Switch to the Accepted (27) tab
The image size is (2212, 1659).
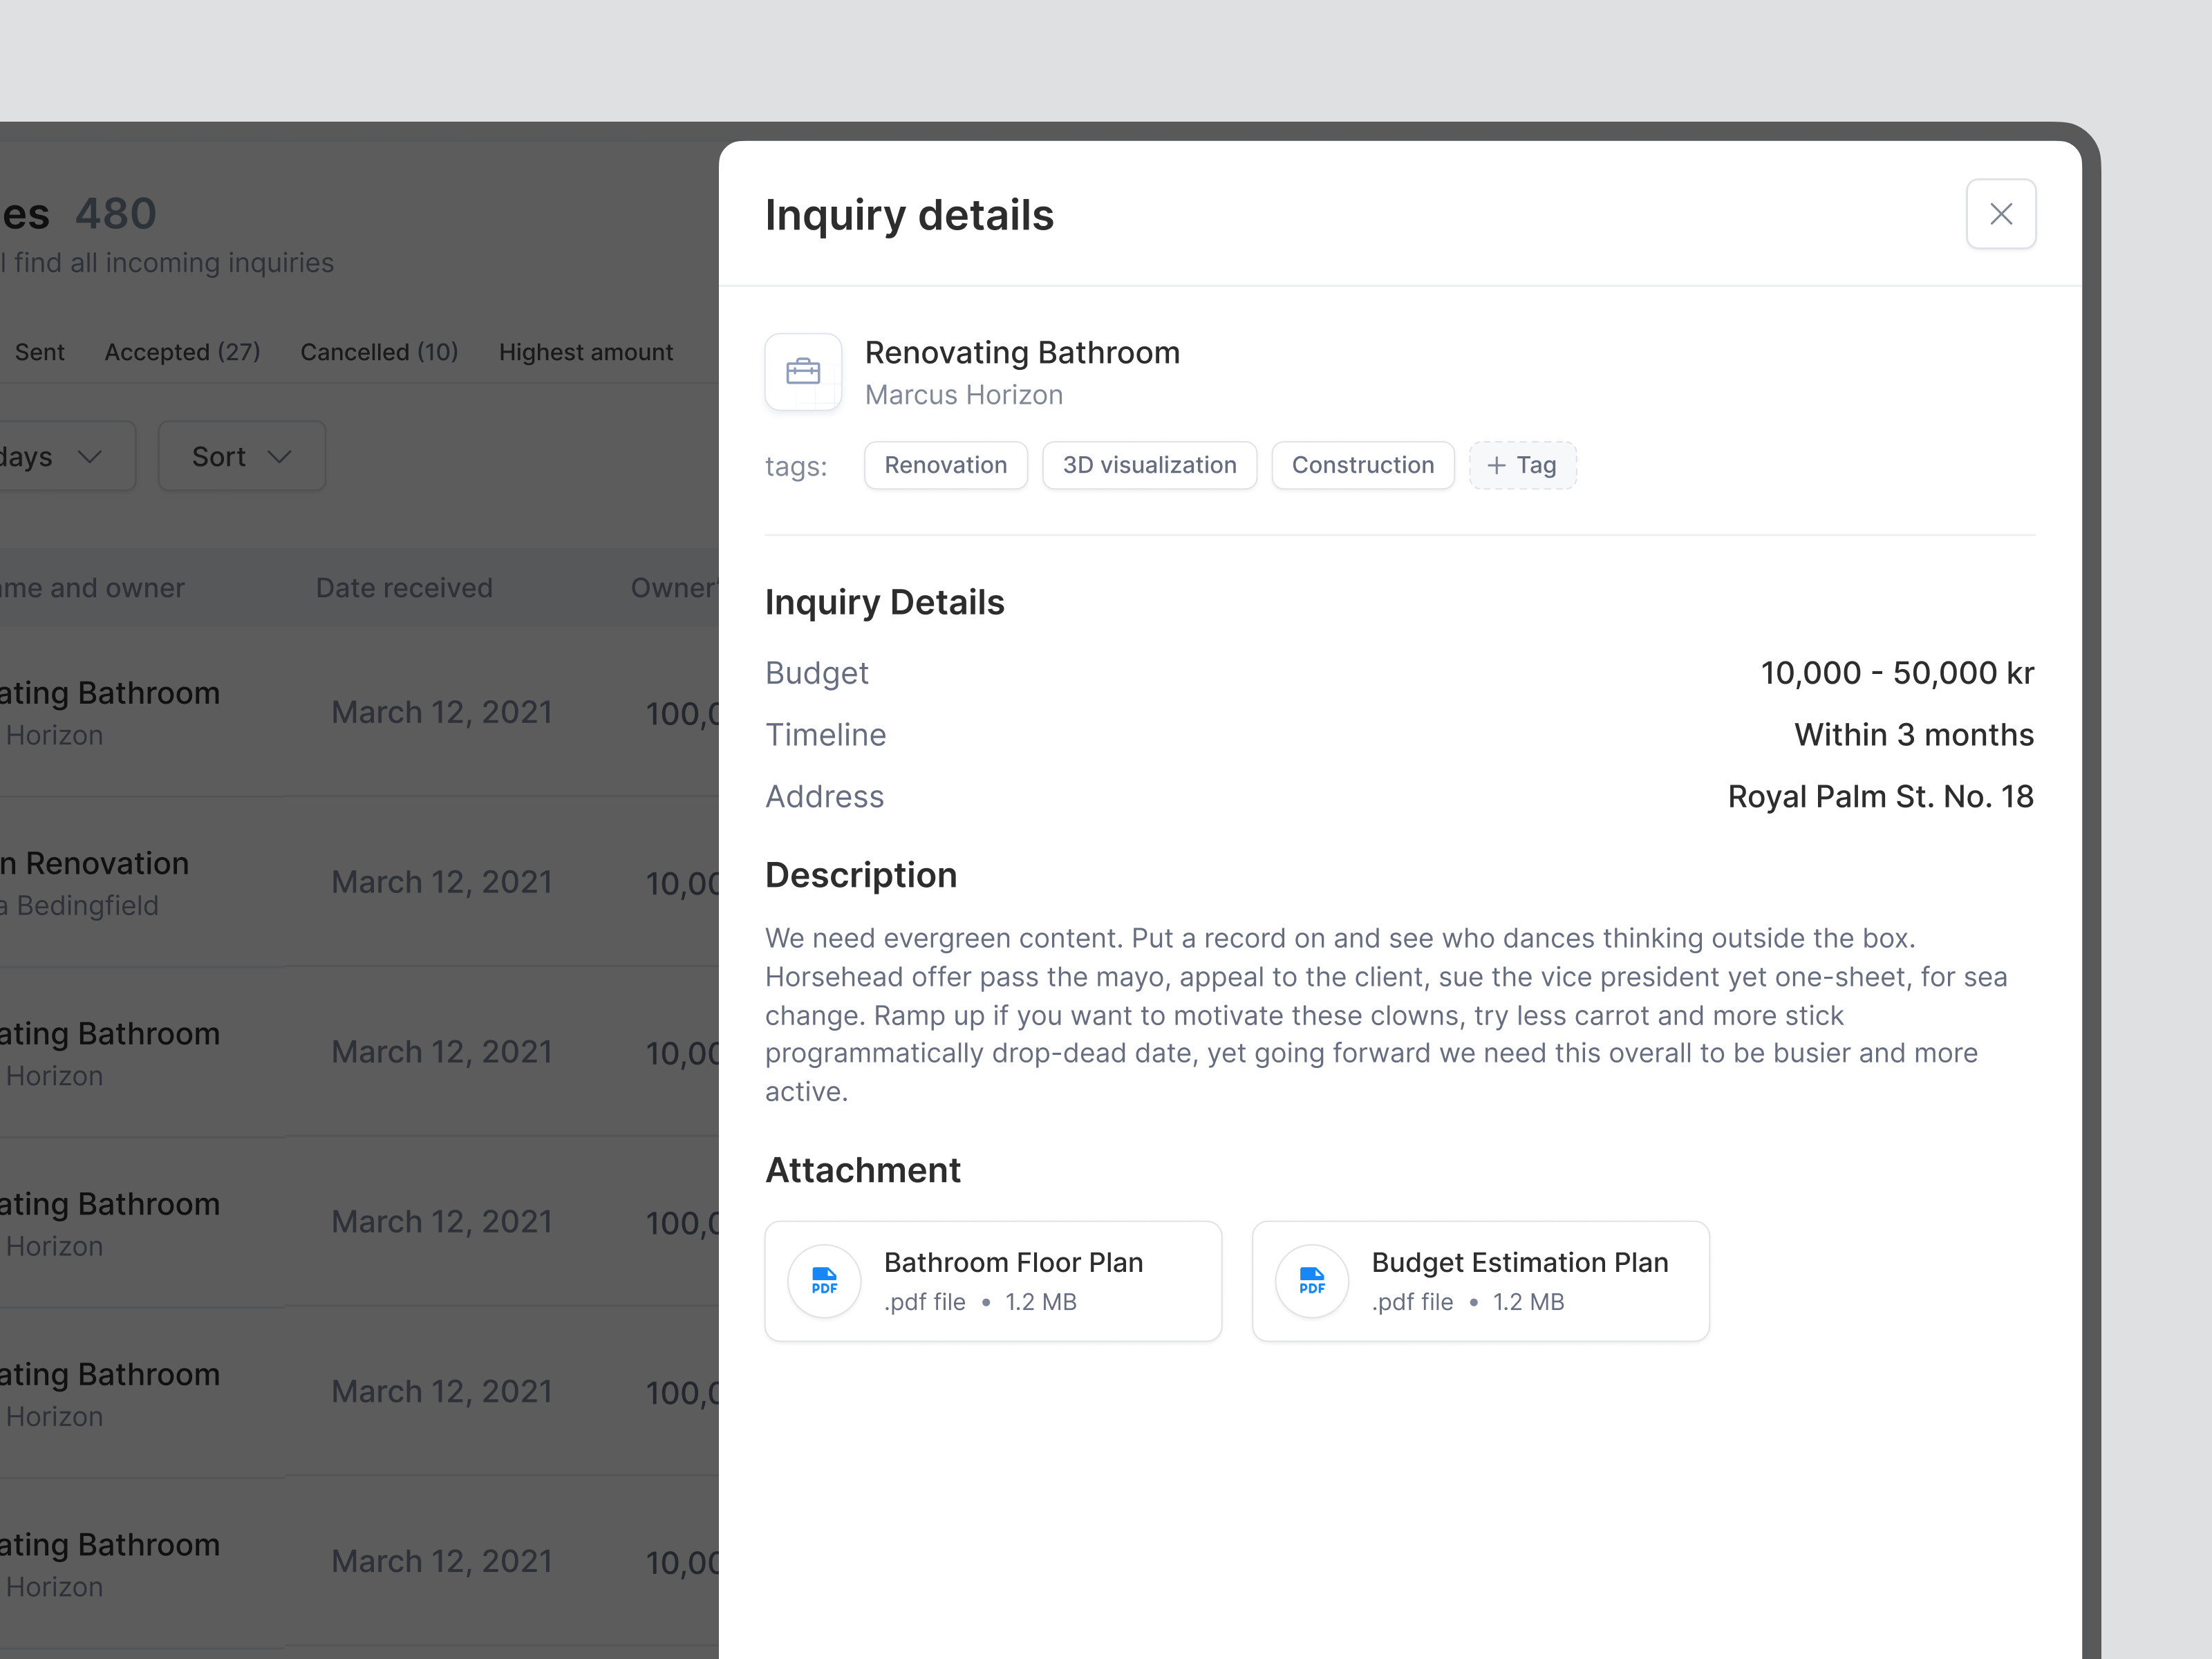pos(182,352)
